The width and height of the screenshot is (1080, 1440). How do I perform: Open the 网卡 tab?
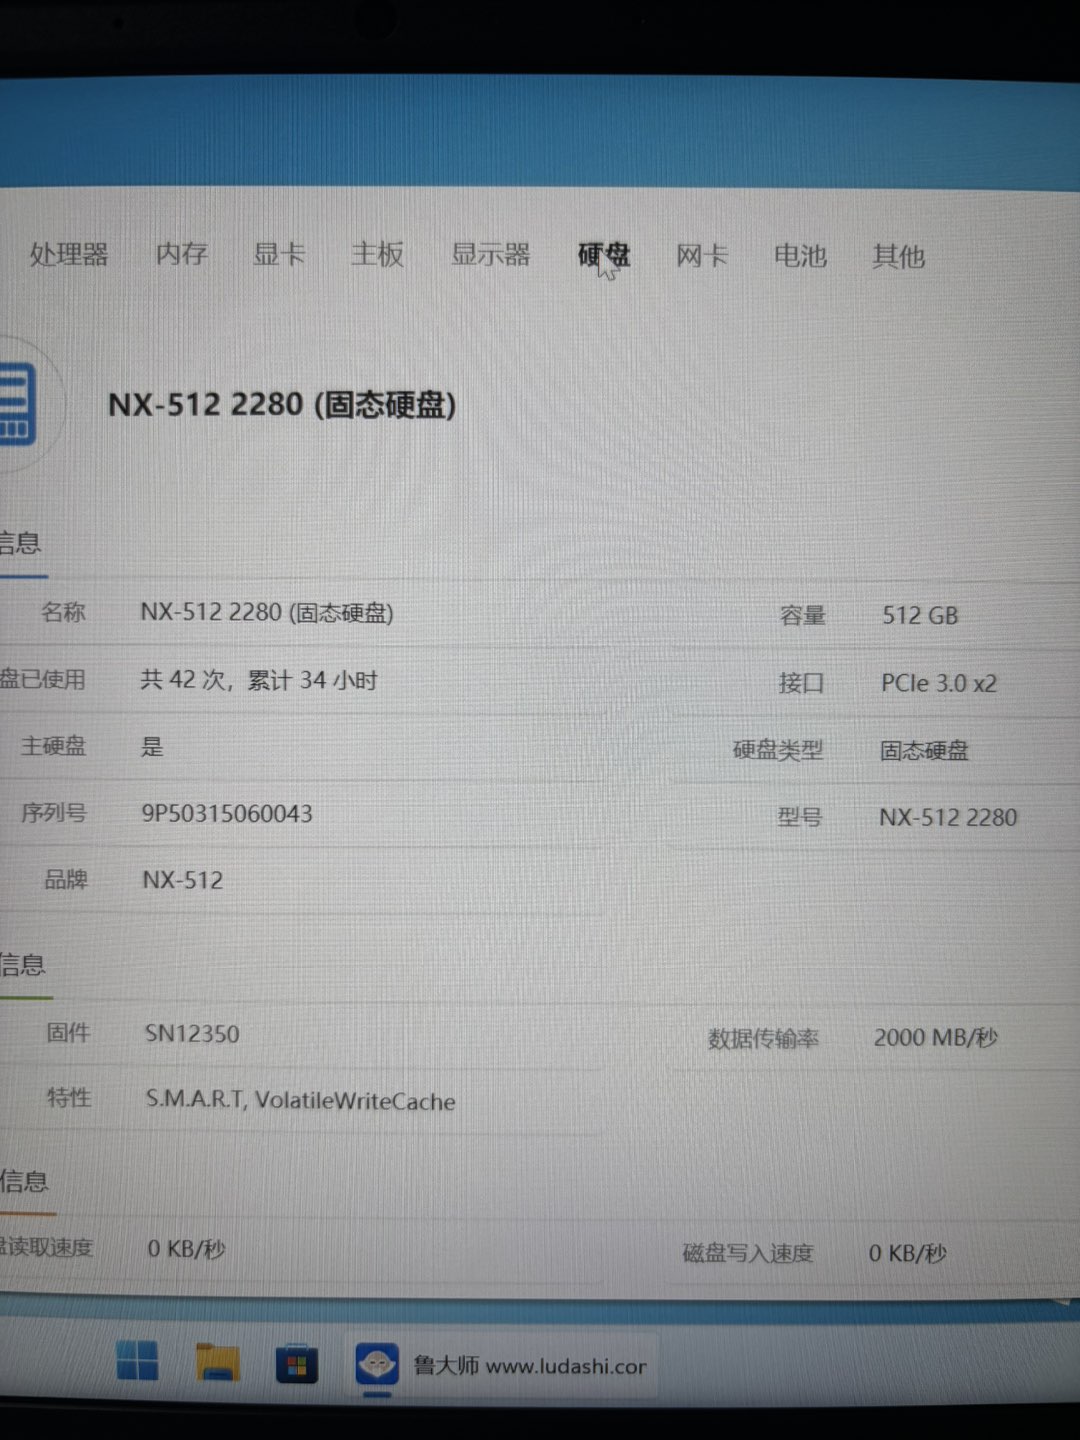(x=701, y=256)
